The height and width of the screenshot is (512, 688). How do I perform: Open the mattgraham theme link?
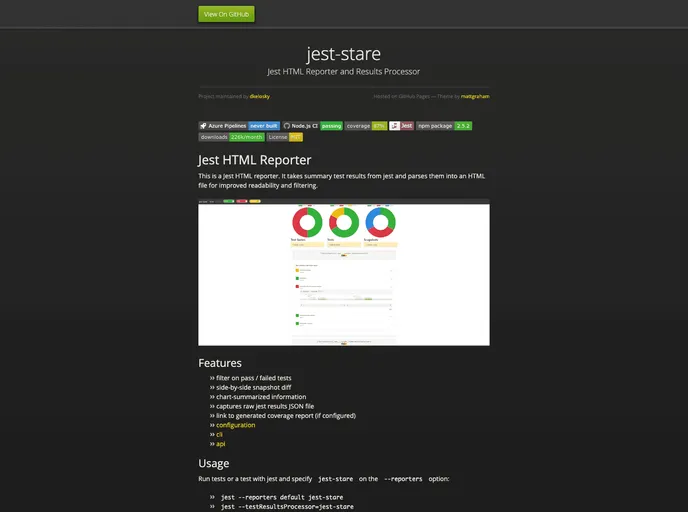(475, 97)
